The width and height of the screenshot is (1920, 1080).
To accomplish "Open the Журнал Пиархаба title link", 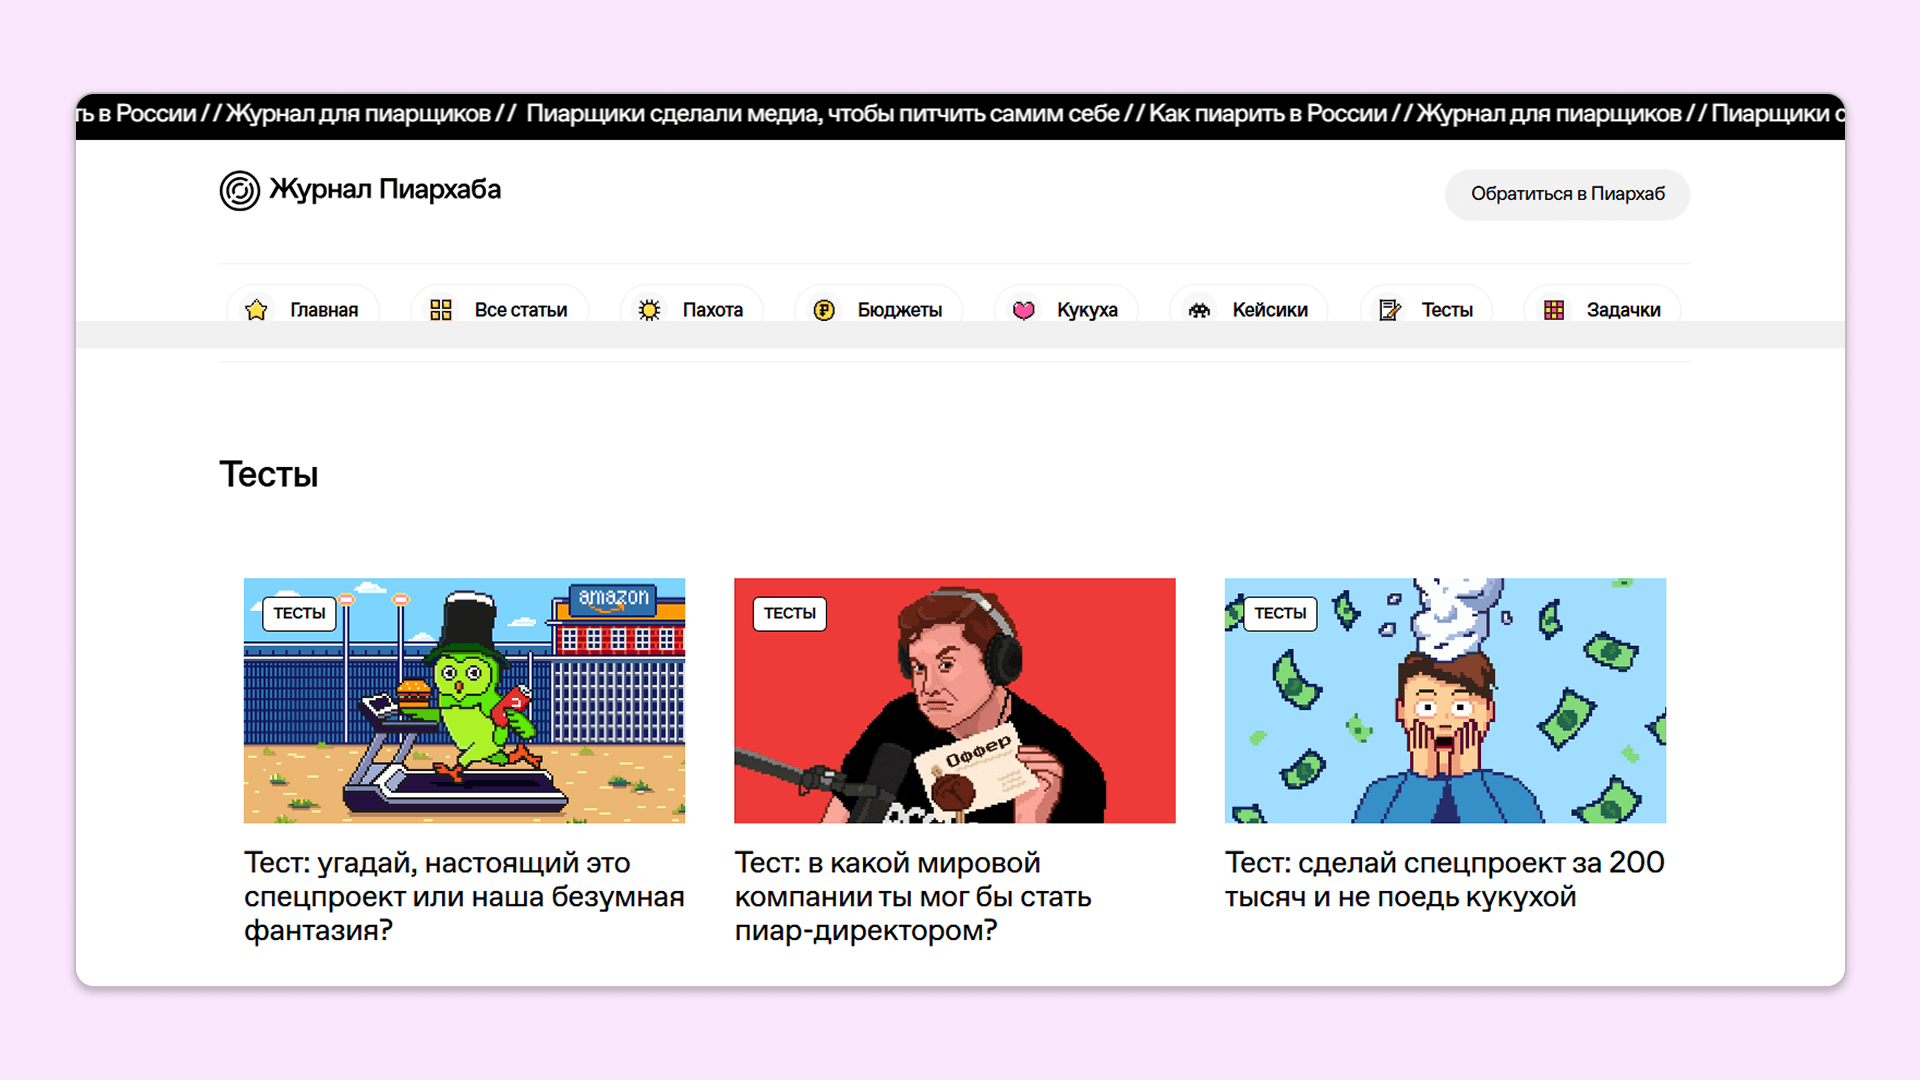I will point(385,190).
